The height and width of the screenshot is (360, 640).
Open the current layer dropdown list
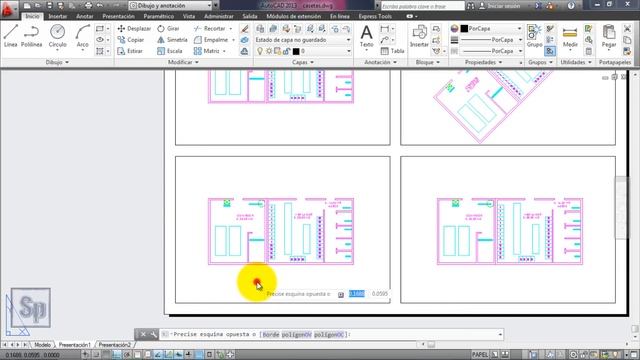pos(303,51)
